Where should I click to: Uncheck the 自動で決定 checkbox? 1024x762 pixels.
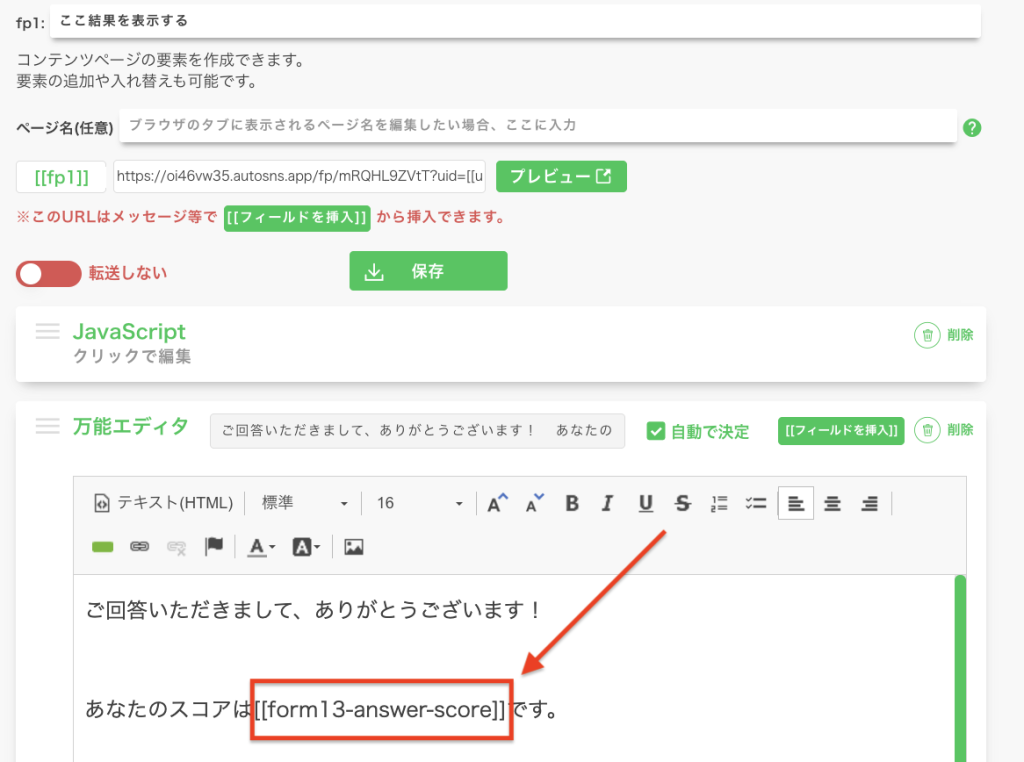656,431
